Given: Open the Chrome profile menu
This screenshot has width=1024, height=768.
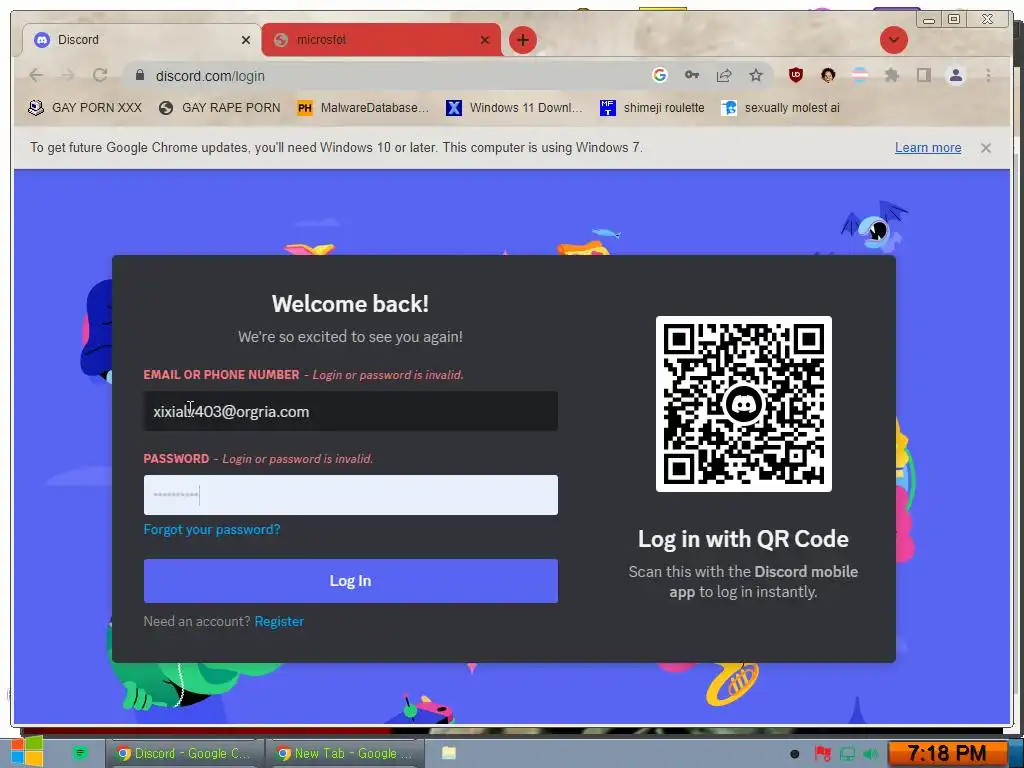Looking at the screenshot, I should point(955,75).
